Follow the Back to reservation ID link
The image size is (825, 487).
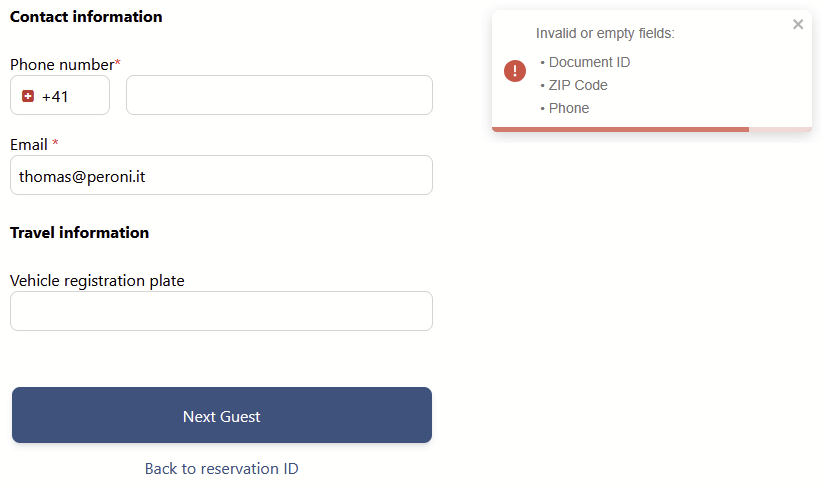pyautogui.click(x=221, y=469)
